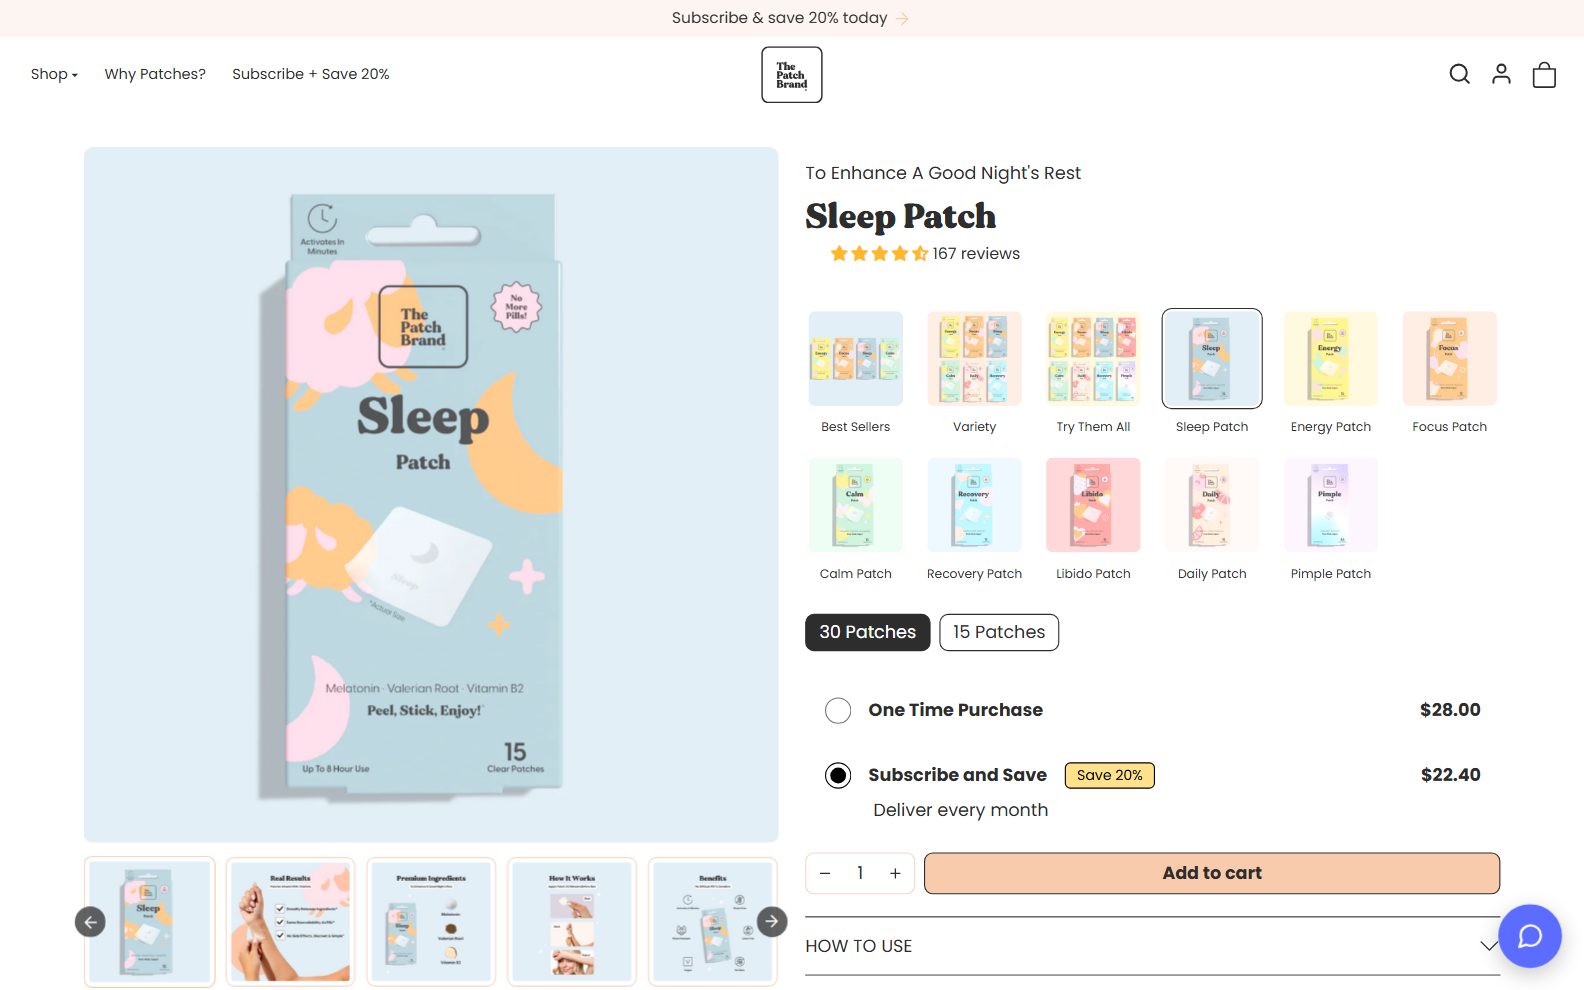Open the chat support bubble
Image resolution: width=1584 pixels, height=990 pixels.
click(x=1530, y=936)
